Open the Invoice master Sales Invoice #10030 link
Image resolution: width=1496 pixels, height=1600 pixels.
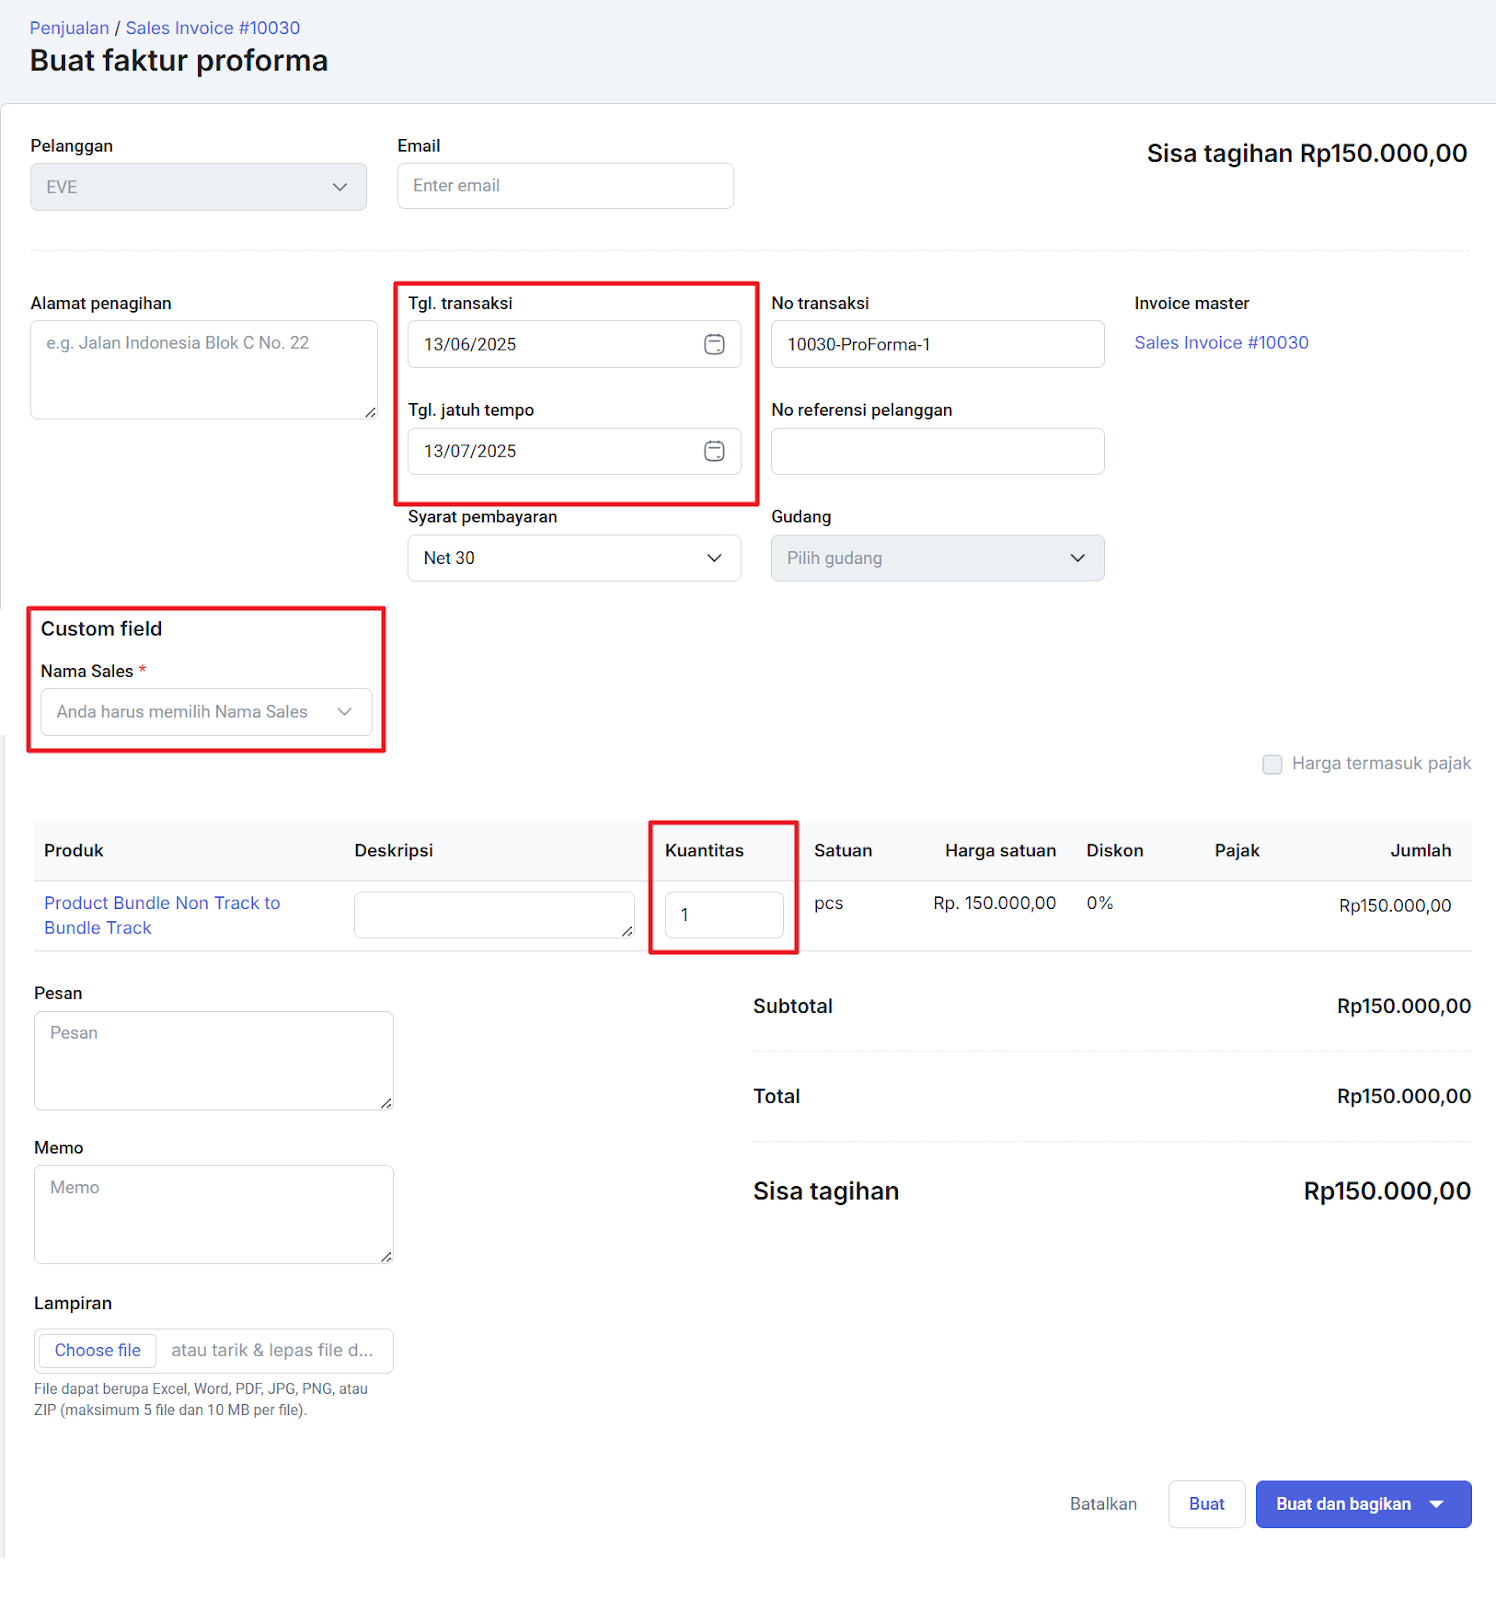tap(1221, 343)
